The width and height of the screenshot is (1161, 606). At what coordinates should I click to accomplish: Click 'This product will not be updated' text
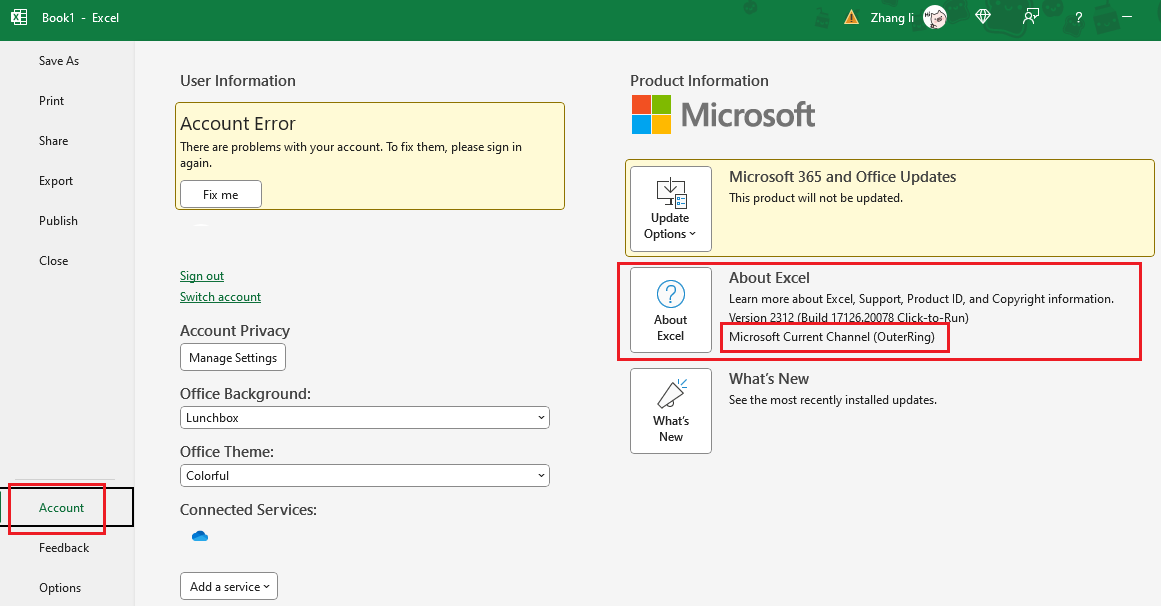coord(816,198)
